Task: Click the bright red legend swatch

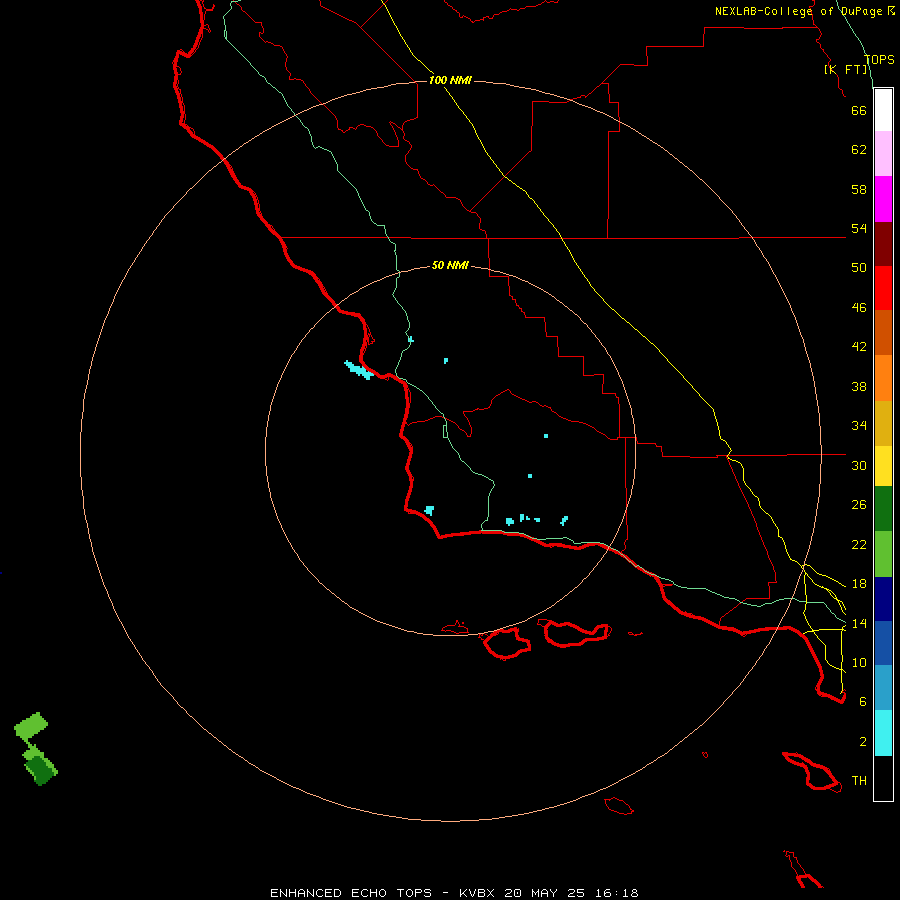Action: pos(883,288)
